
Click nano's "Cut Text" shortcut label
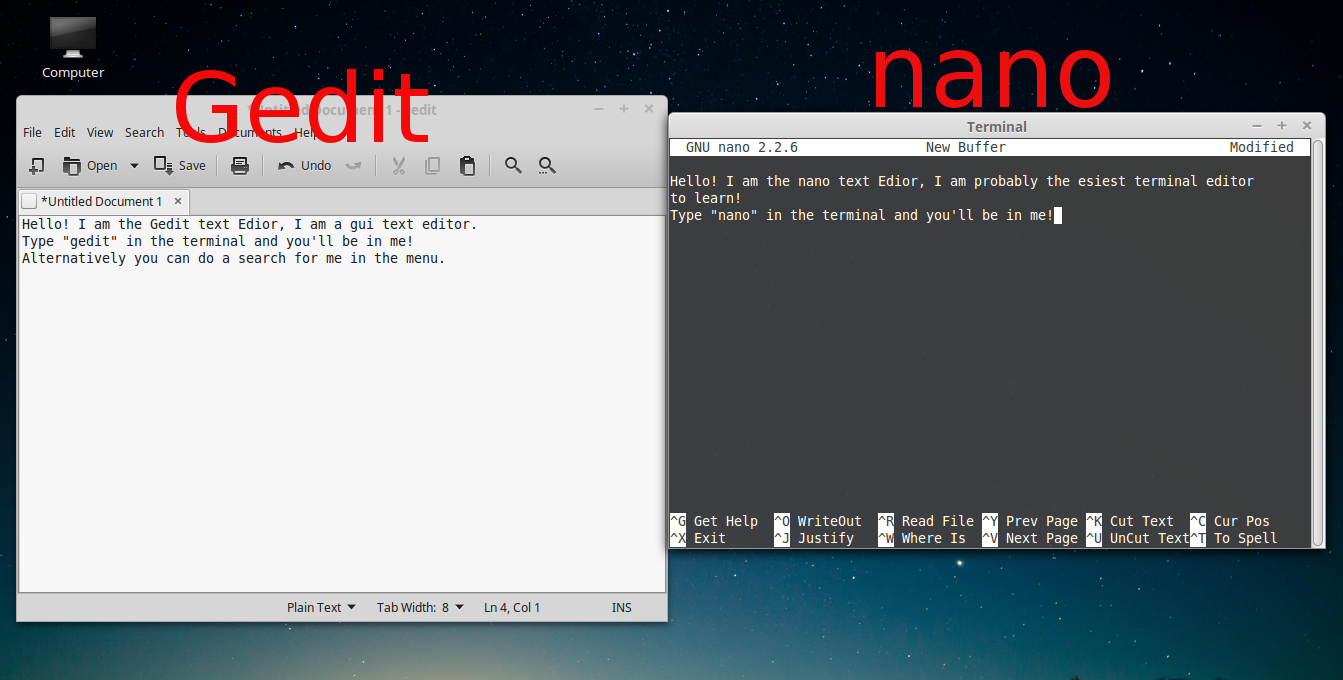click(1142, 521)
